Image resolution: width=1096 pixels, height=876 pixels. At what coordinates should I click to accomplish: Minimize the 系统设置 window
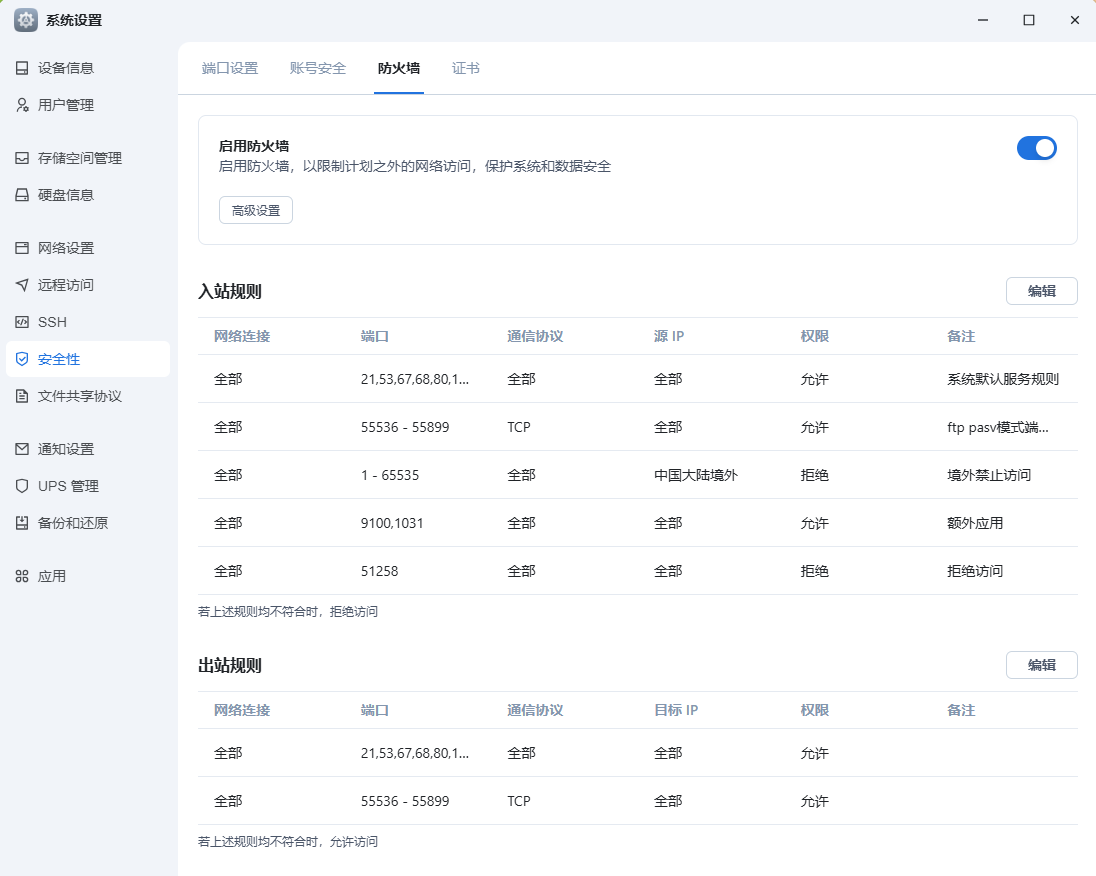click(983, 20)
